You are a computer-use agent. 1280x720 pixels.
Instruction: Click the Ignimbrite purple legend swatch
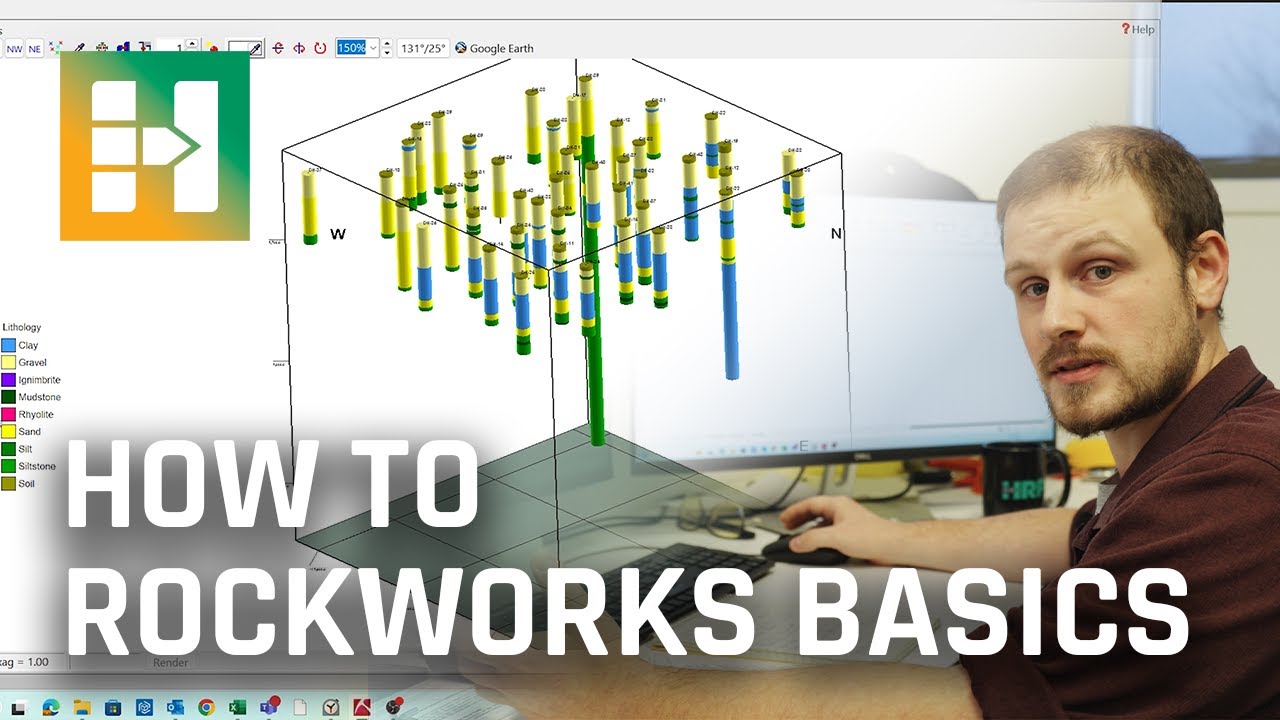pos(8,380)
